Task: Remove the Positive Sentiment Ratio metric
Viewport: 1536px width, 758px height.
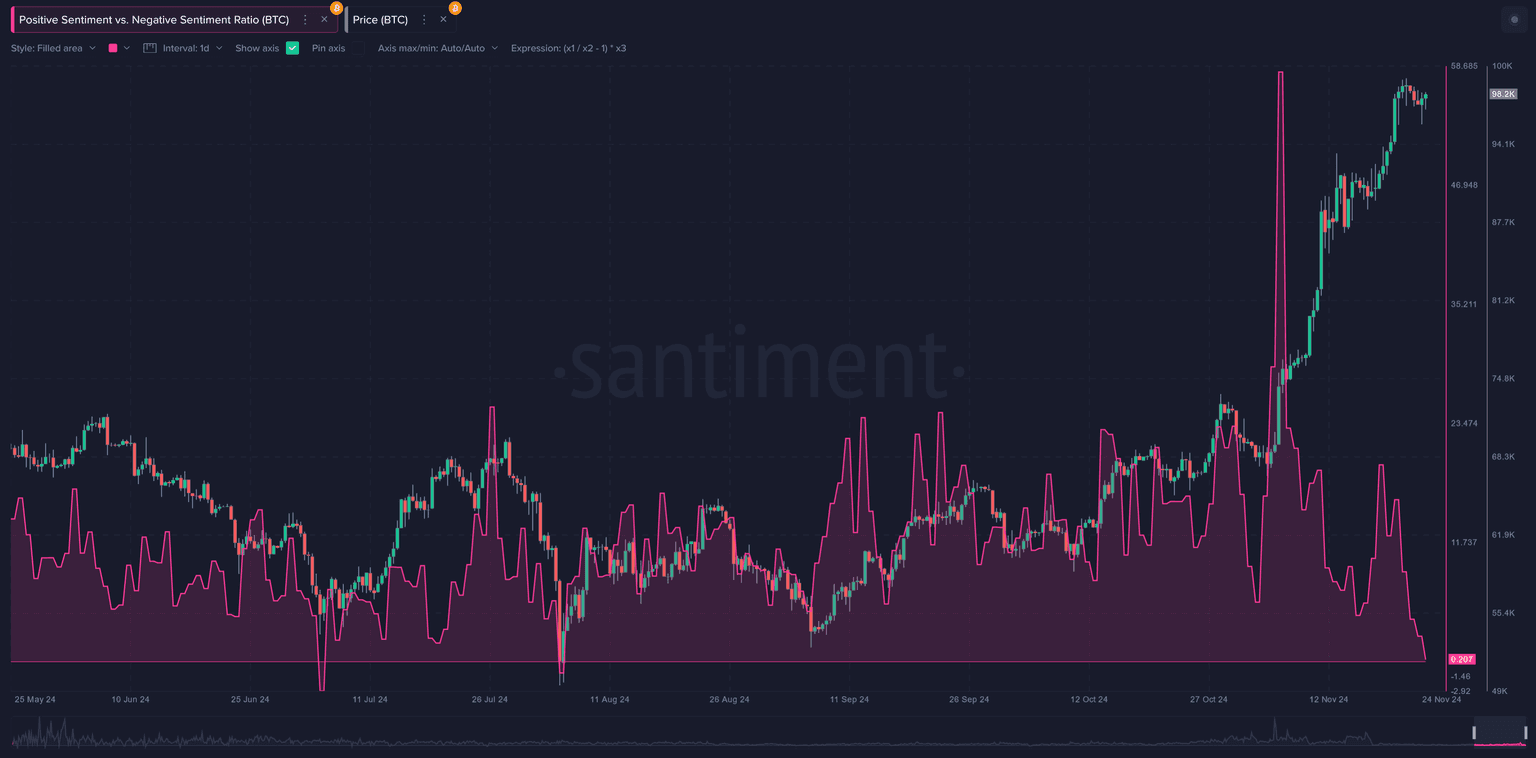Action: [x=324, y=20]
